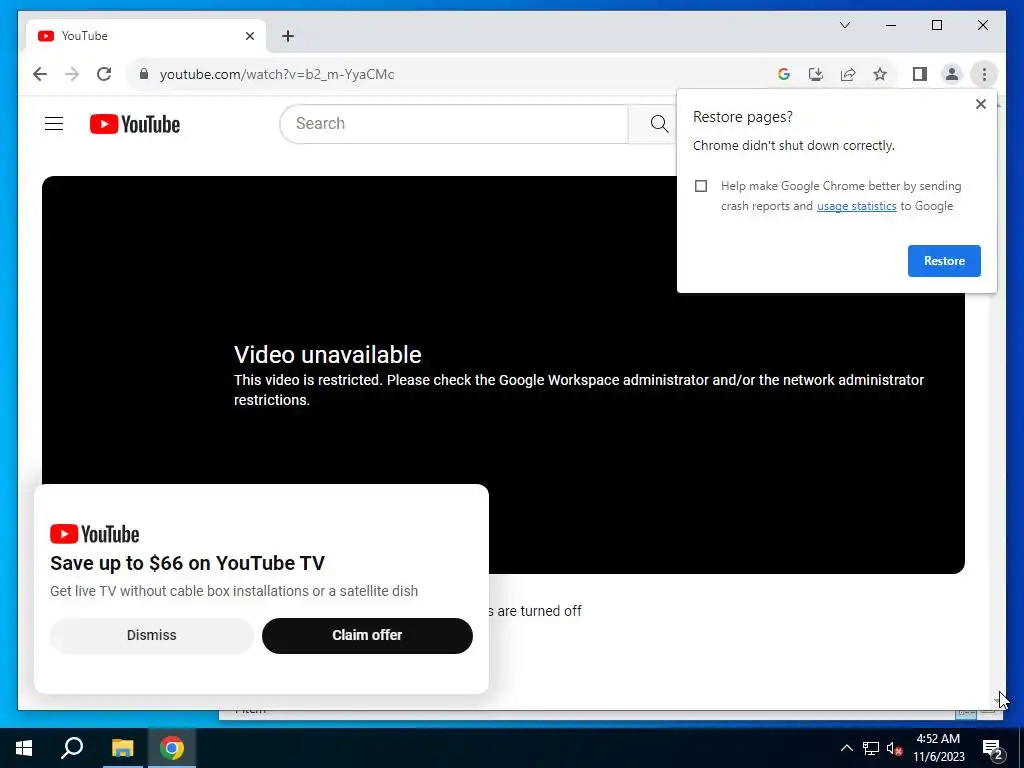Open Chrome three-dot menu

[x=984, y=74]
